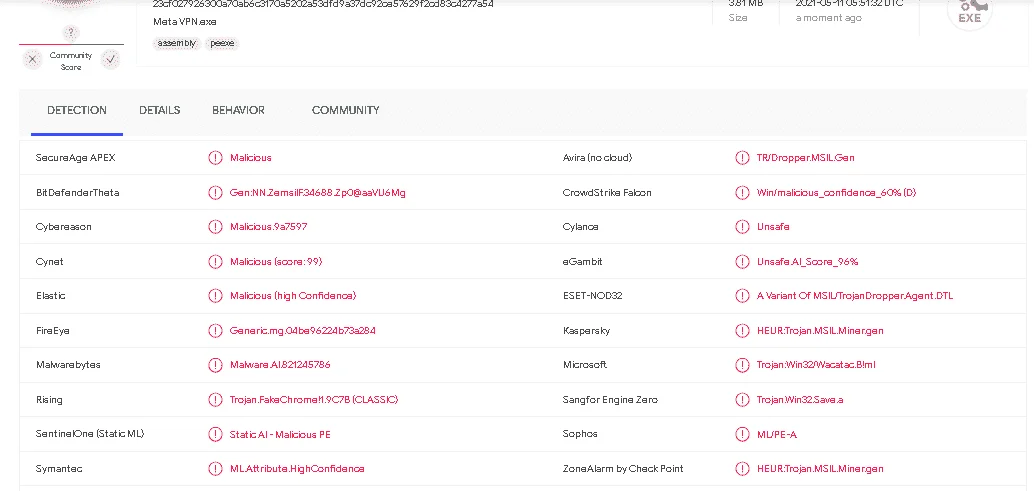Click the Rising engine name

[x=49, y=400]
